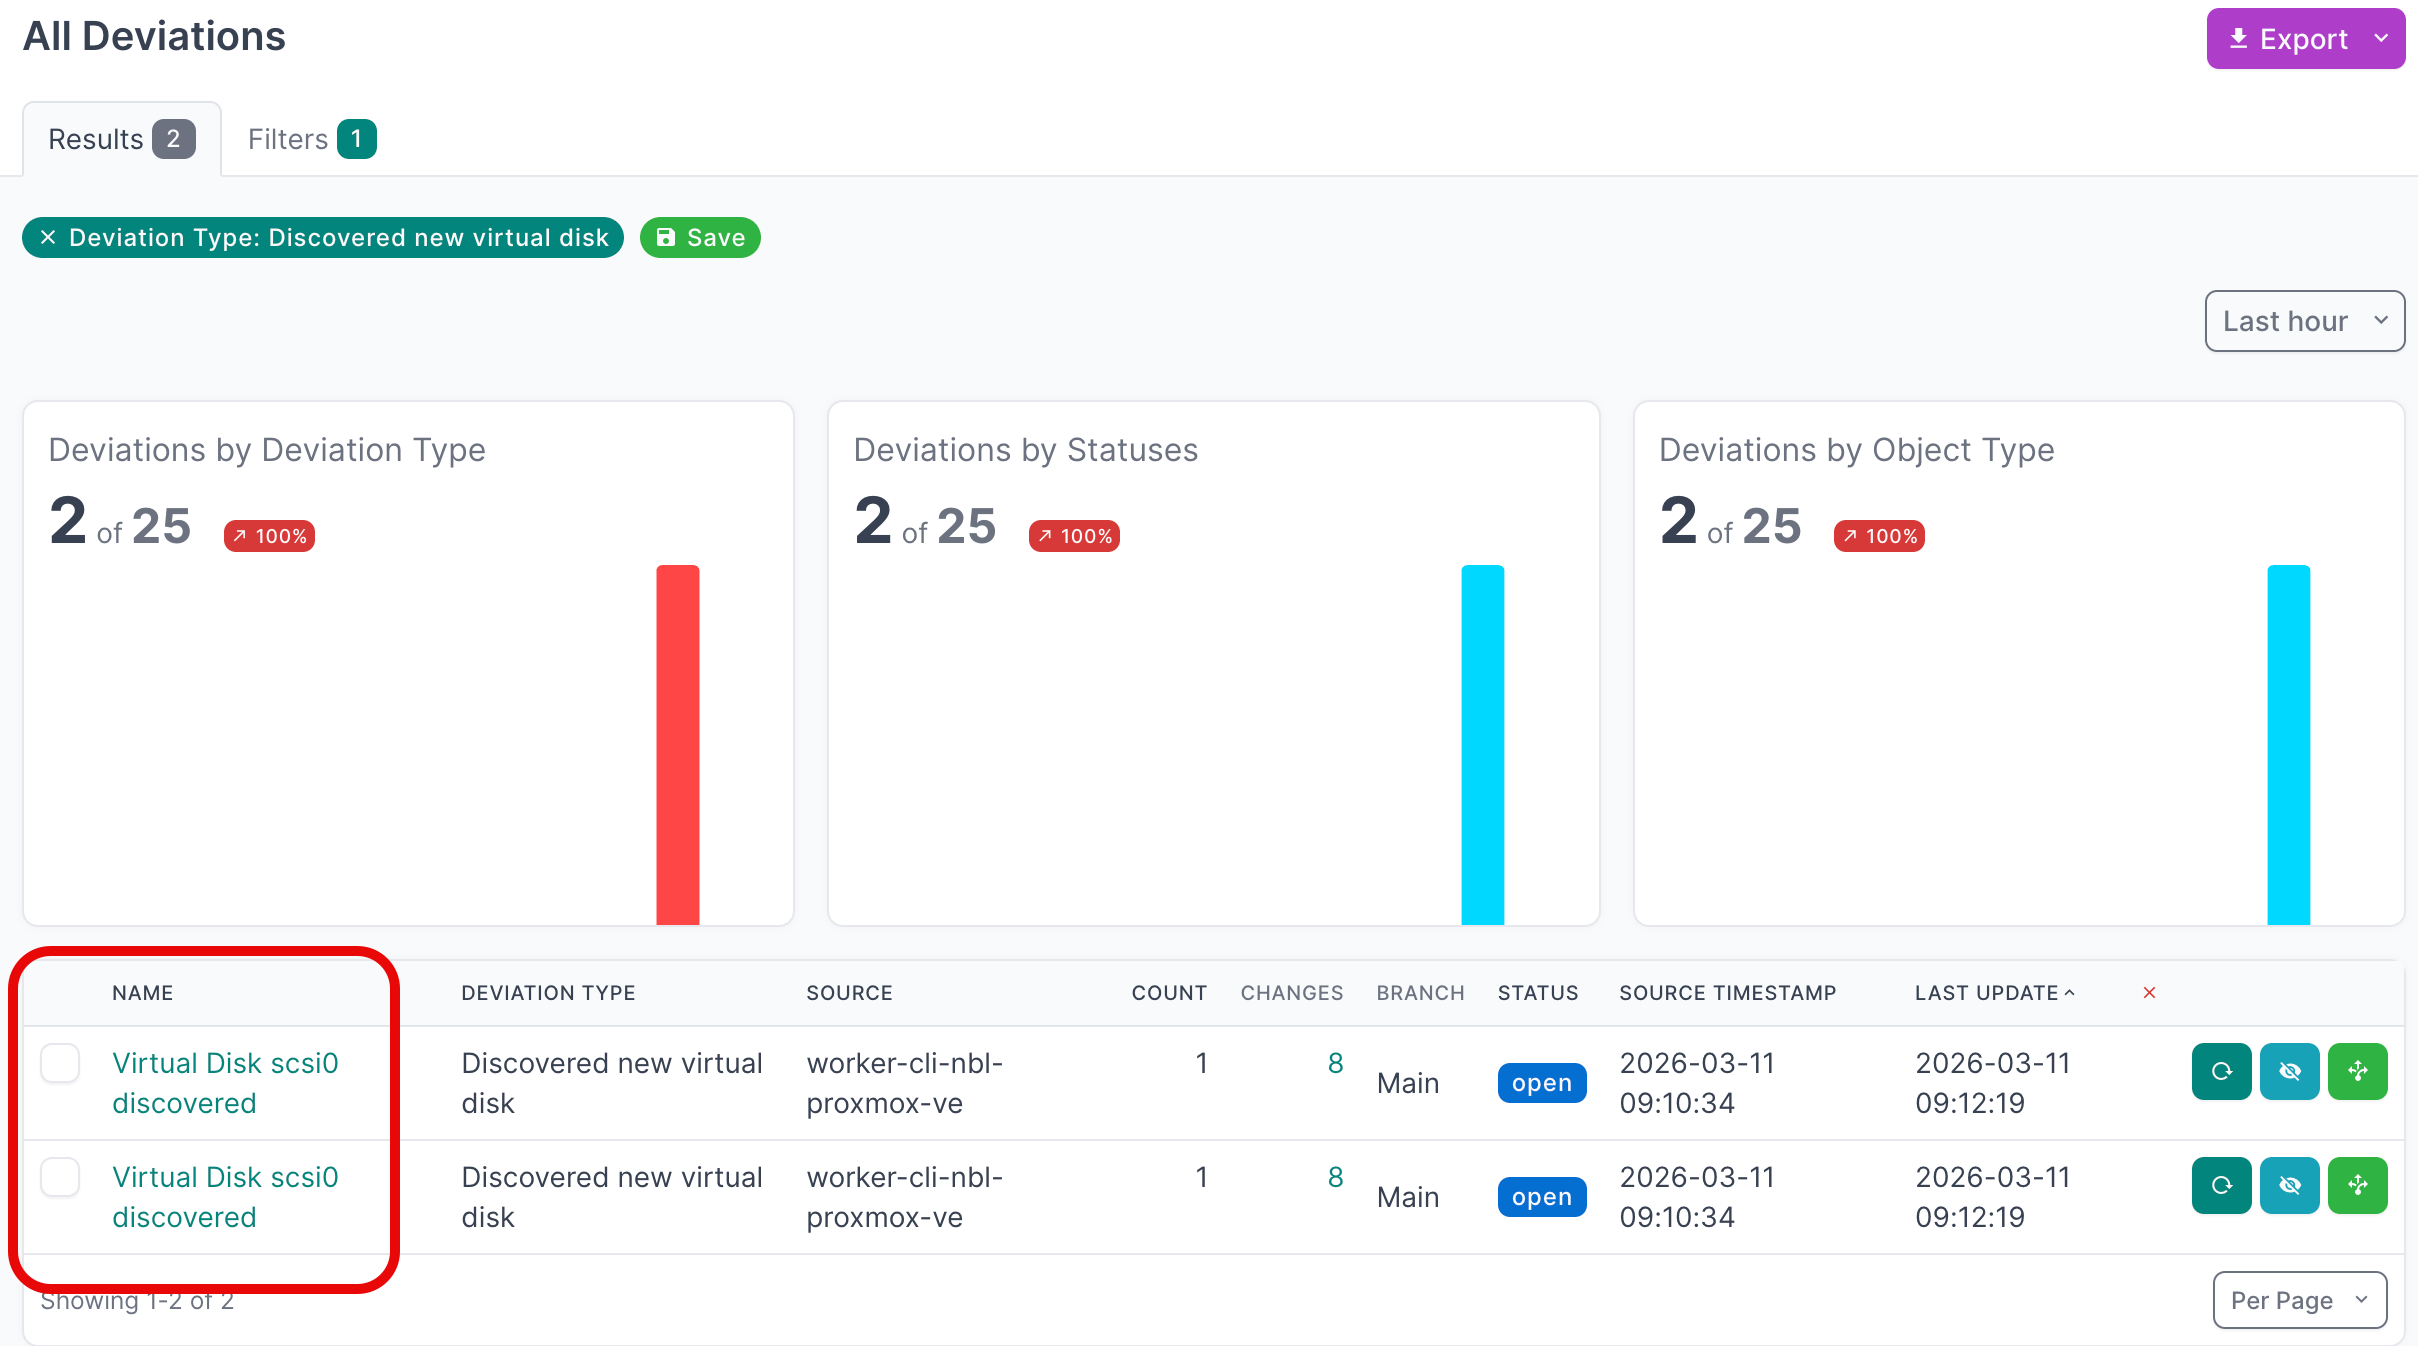Remove the Deviation Type filter chip
Viewport: 2418px width, 1346px height.
pos(48,238)
